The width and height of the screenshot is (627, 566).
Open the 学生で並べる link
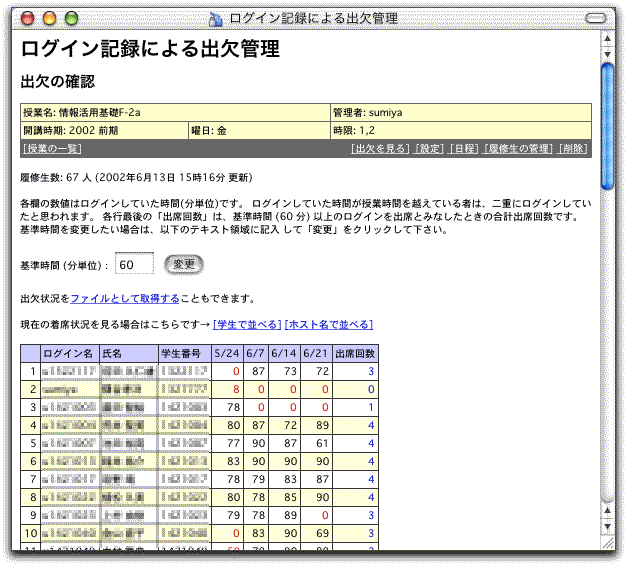[x=247, y=324]
